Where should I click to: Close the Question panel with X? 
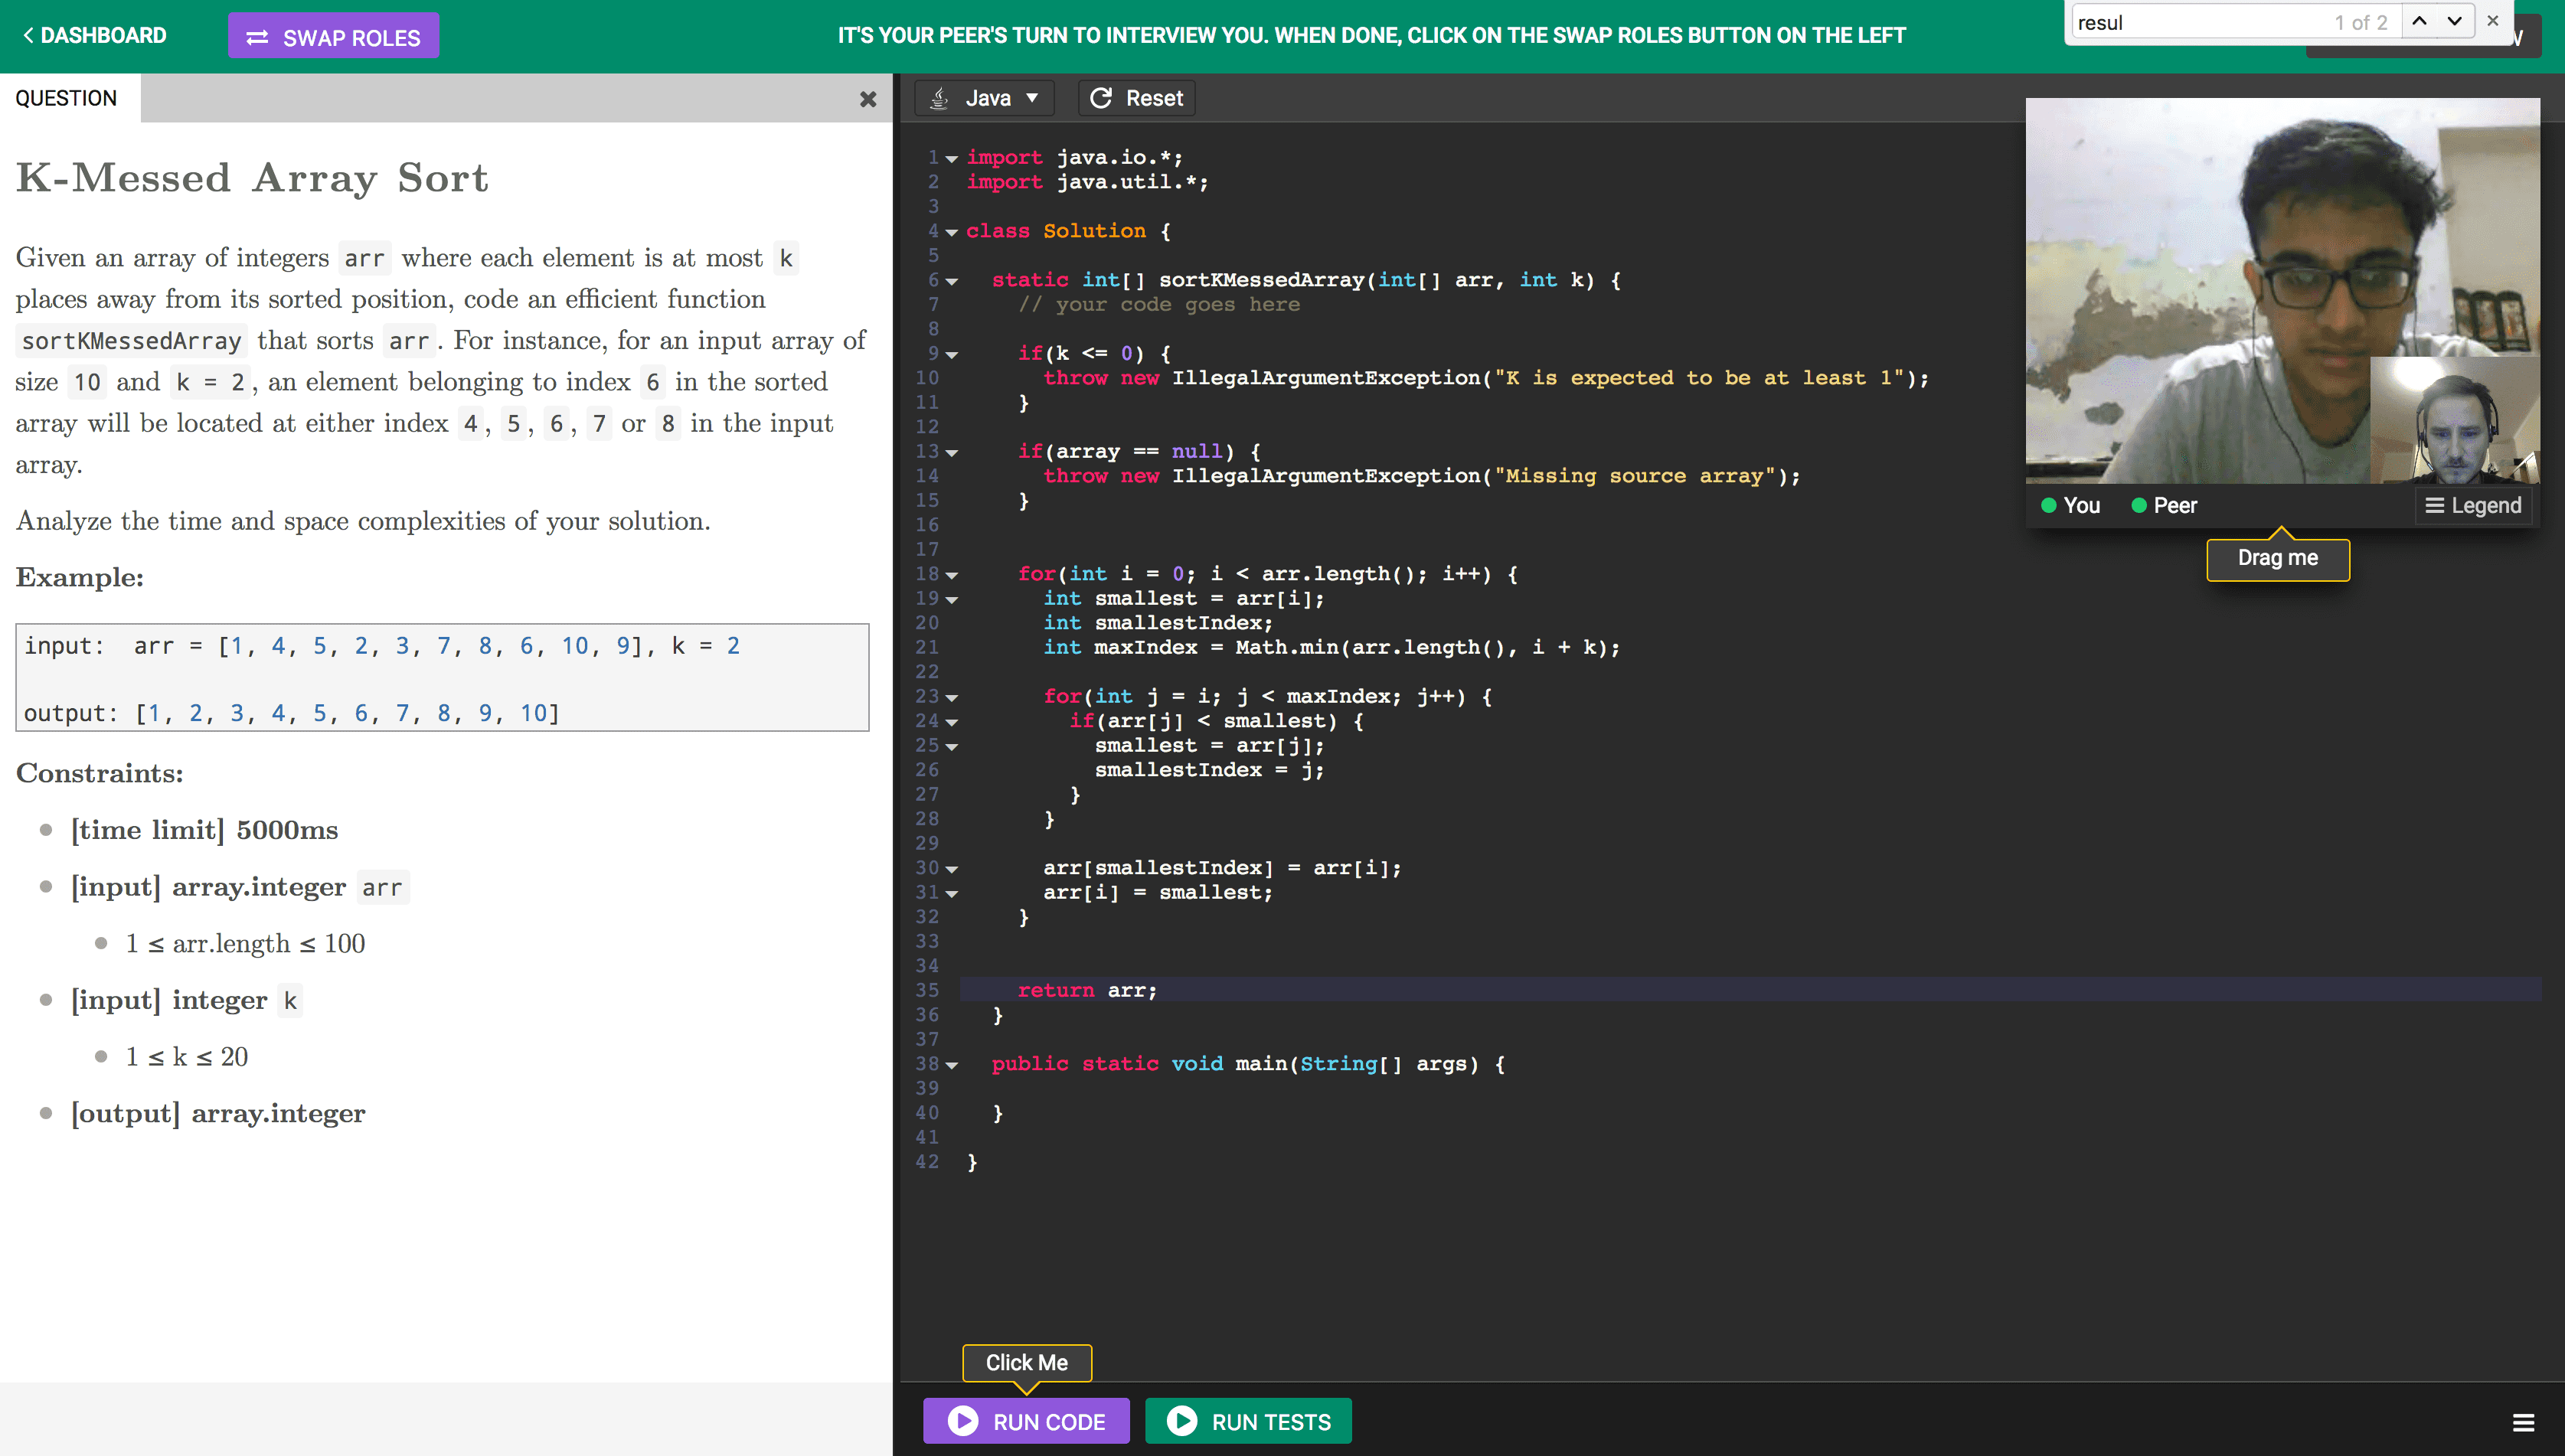867,99
